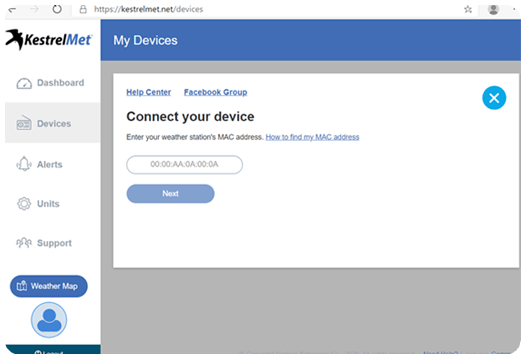The image size is (528, 361).
Task: Click the Connect your device heading
Action: click(190, 117)
